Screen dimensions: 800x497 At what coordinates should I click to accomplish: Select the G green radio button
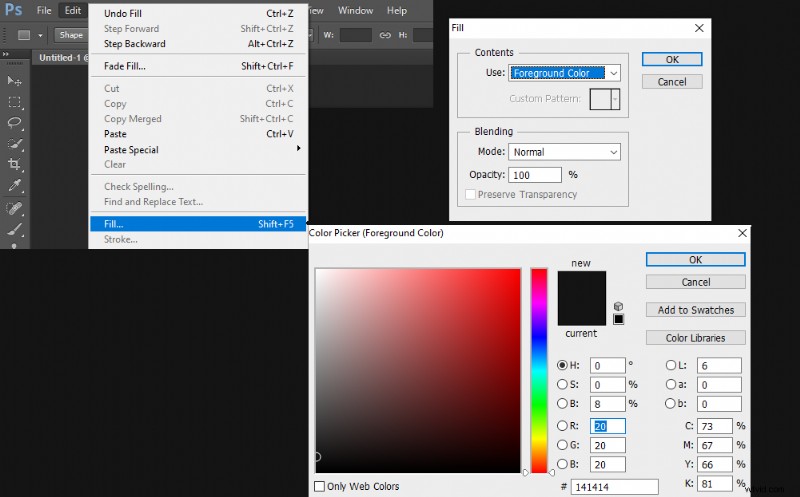point(562,445)
